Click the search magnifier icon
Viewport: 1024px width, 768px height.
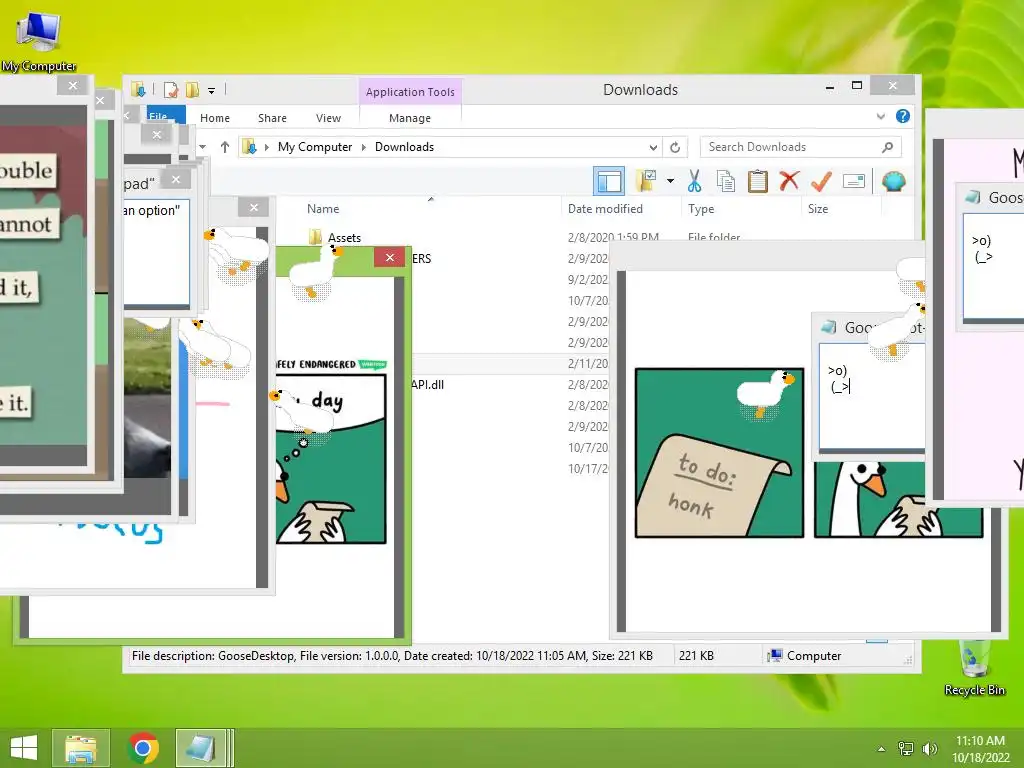pyautogui.click(x=887, y=147)
